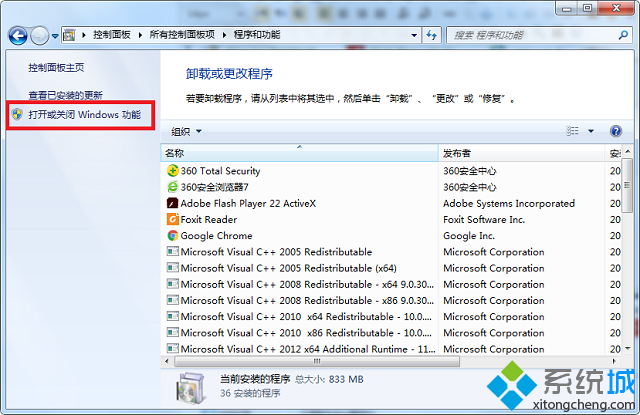Screen dimensions: 640x415
Task: Maximize the Programs and Features window
Action: (x=587, y=9)
